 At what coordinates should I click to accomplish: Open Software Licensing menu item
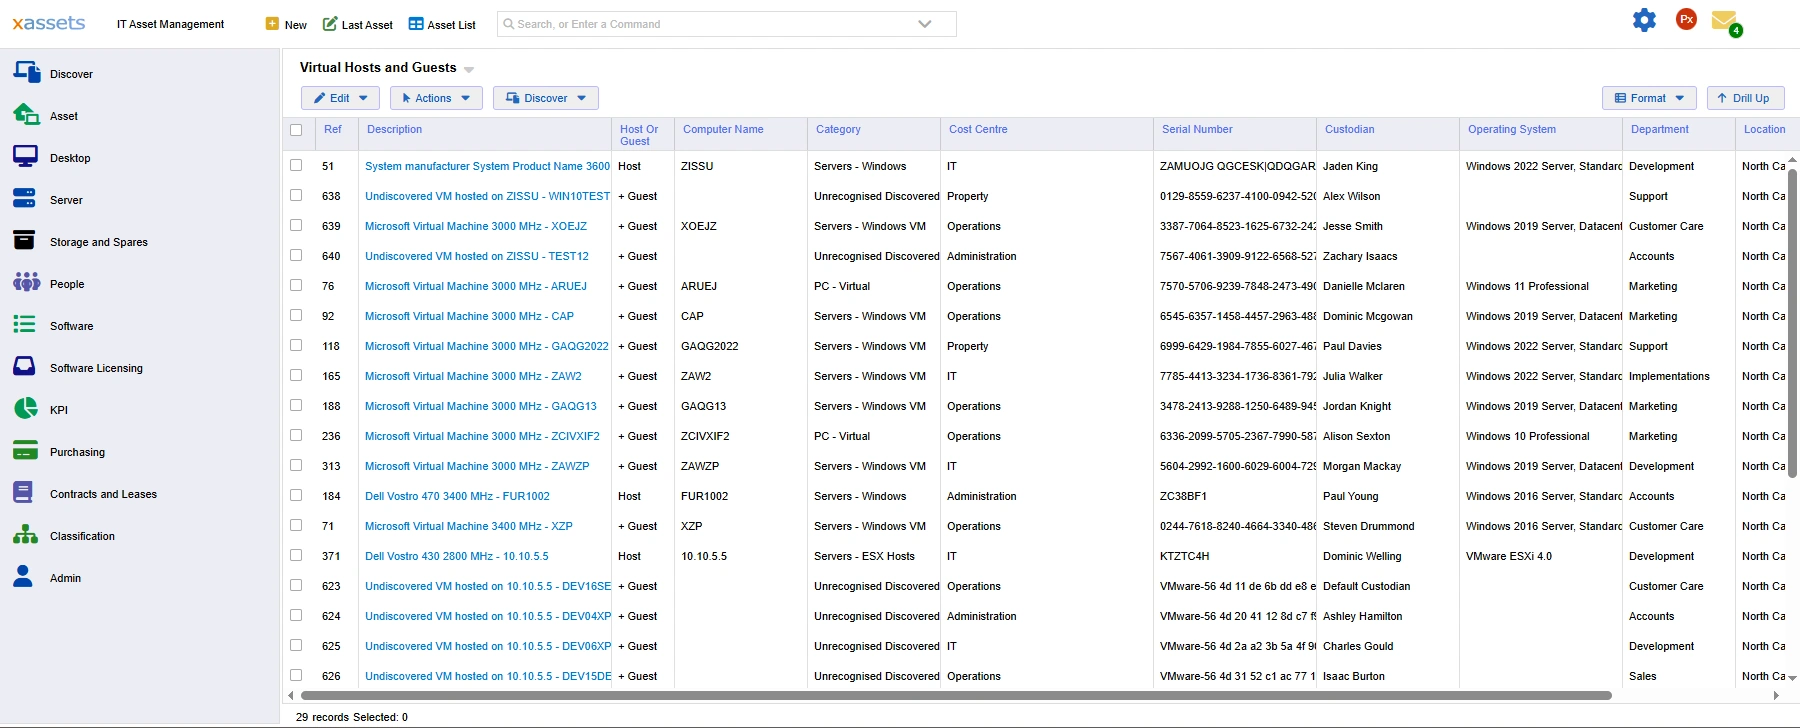tap(96, 368)
